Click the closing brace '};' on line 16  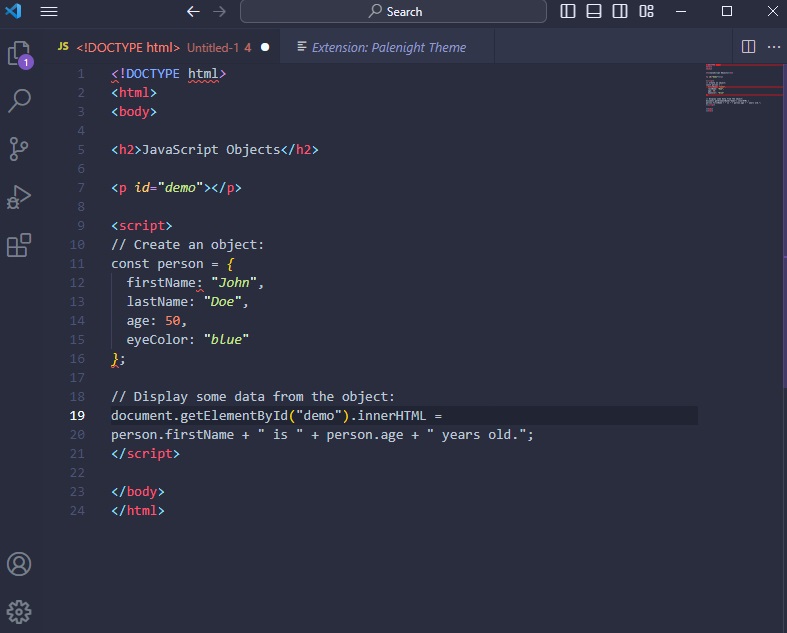(x=118, y=359)
